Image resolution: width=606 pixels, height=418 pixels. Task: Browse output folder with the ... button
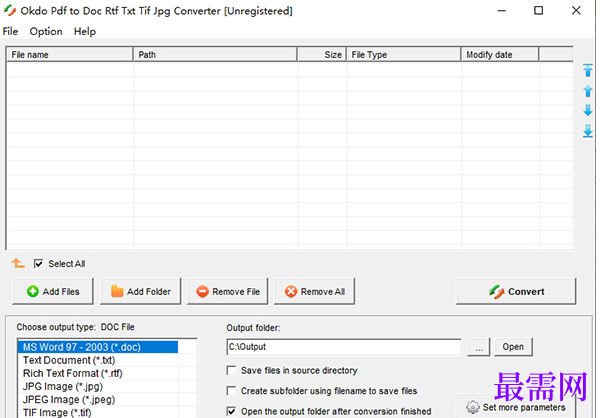(479, 347)
